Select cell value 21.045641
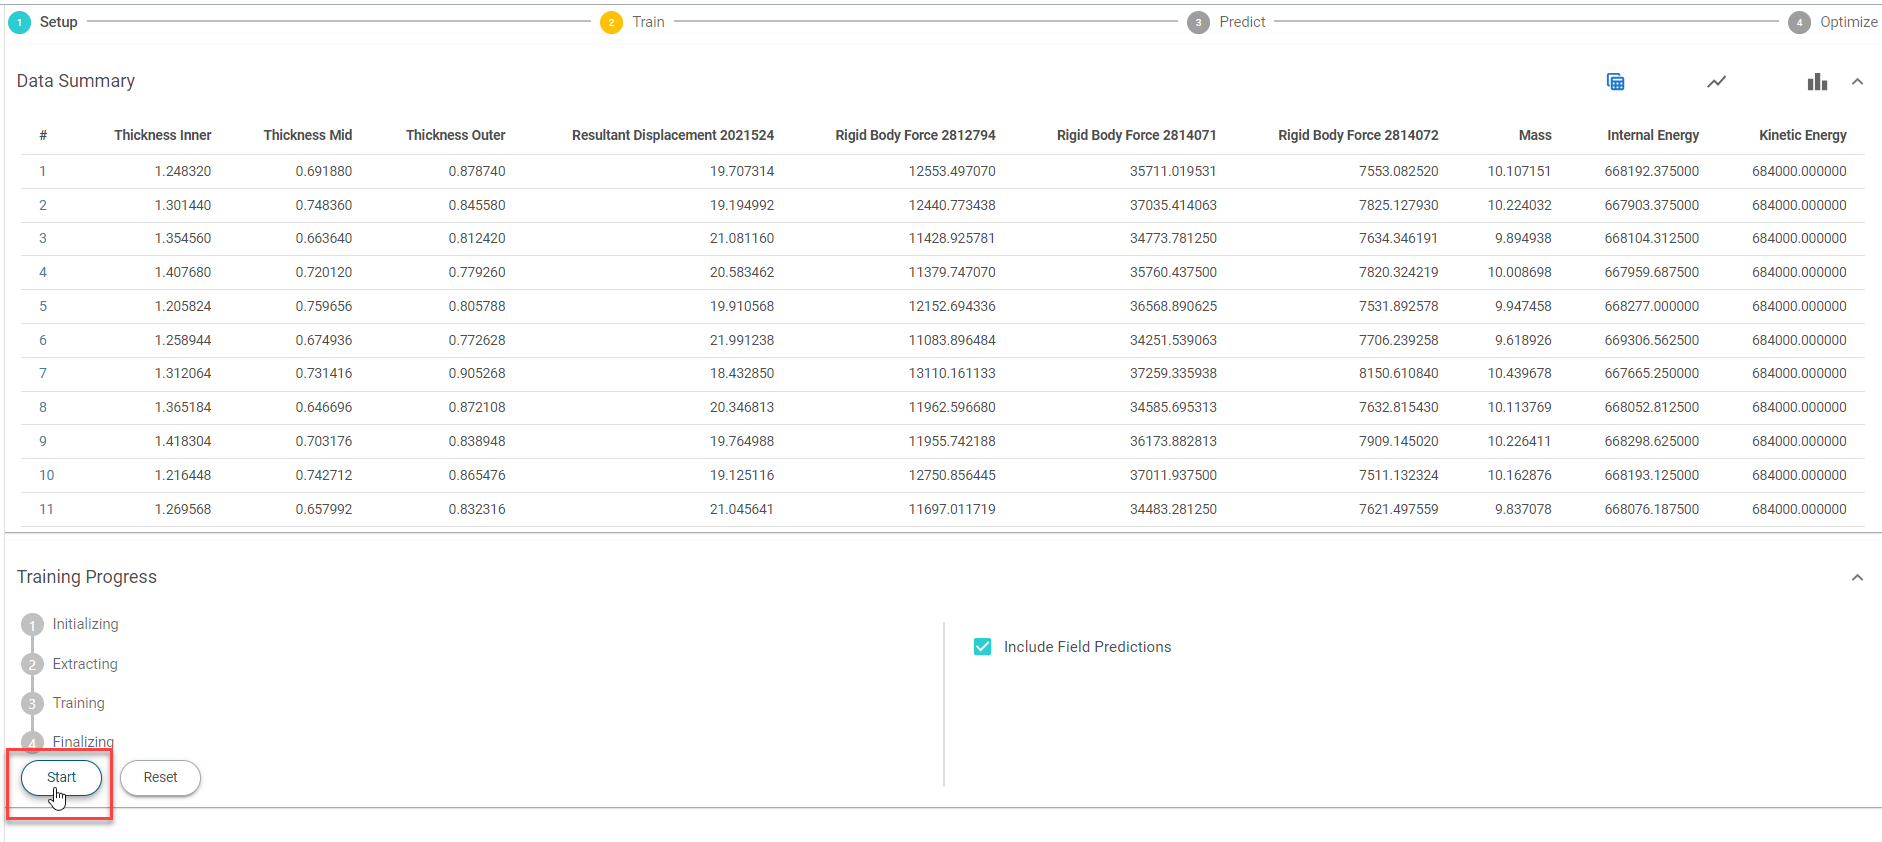This screenshot has height=842, width=1882. click(x=742, y=509)
